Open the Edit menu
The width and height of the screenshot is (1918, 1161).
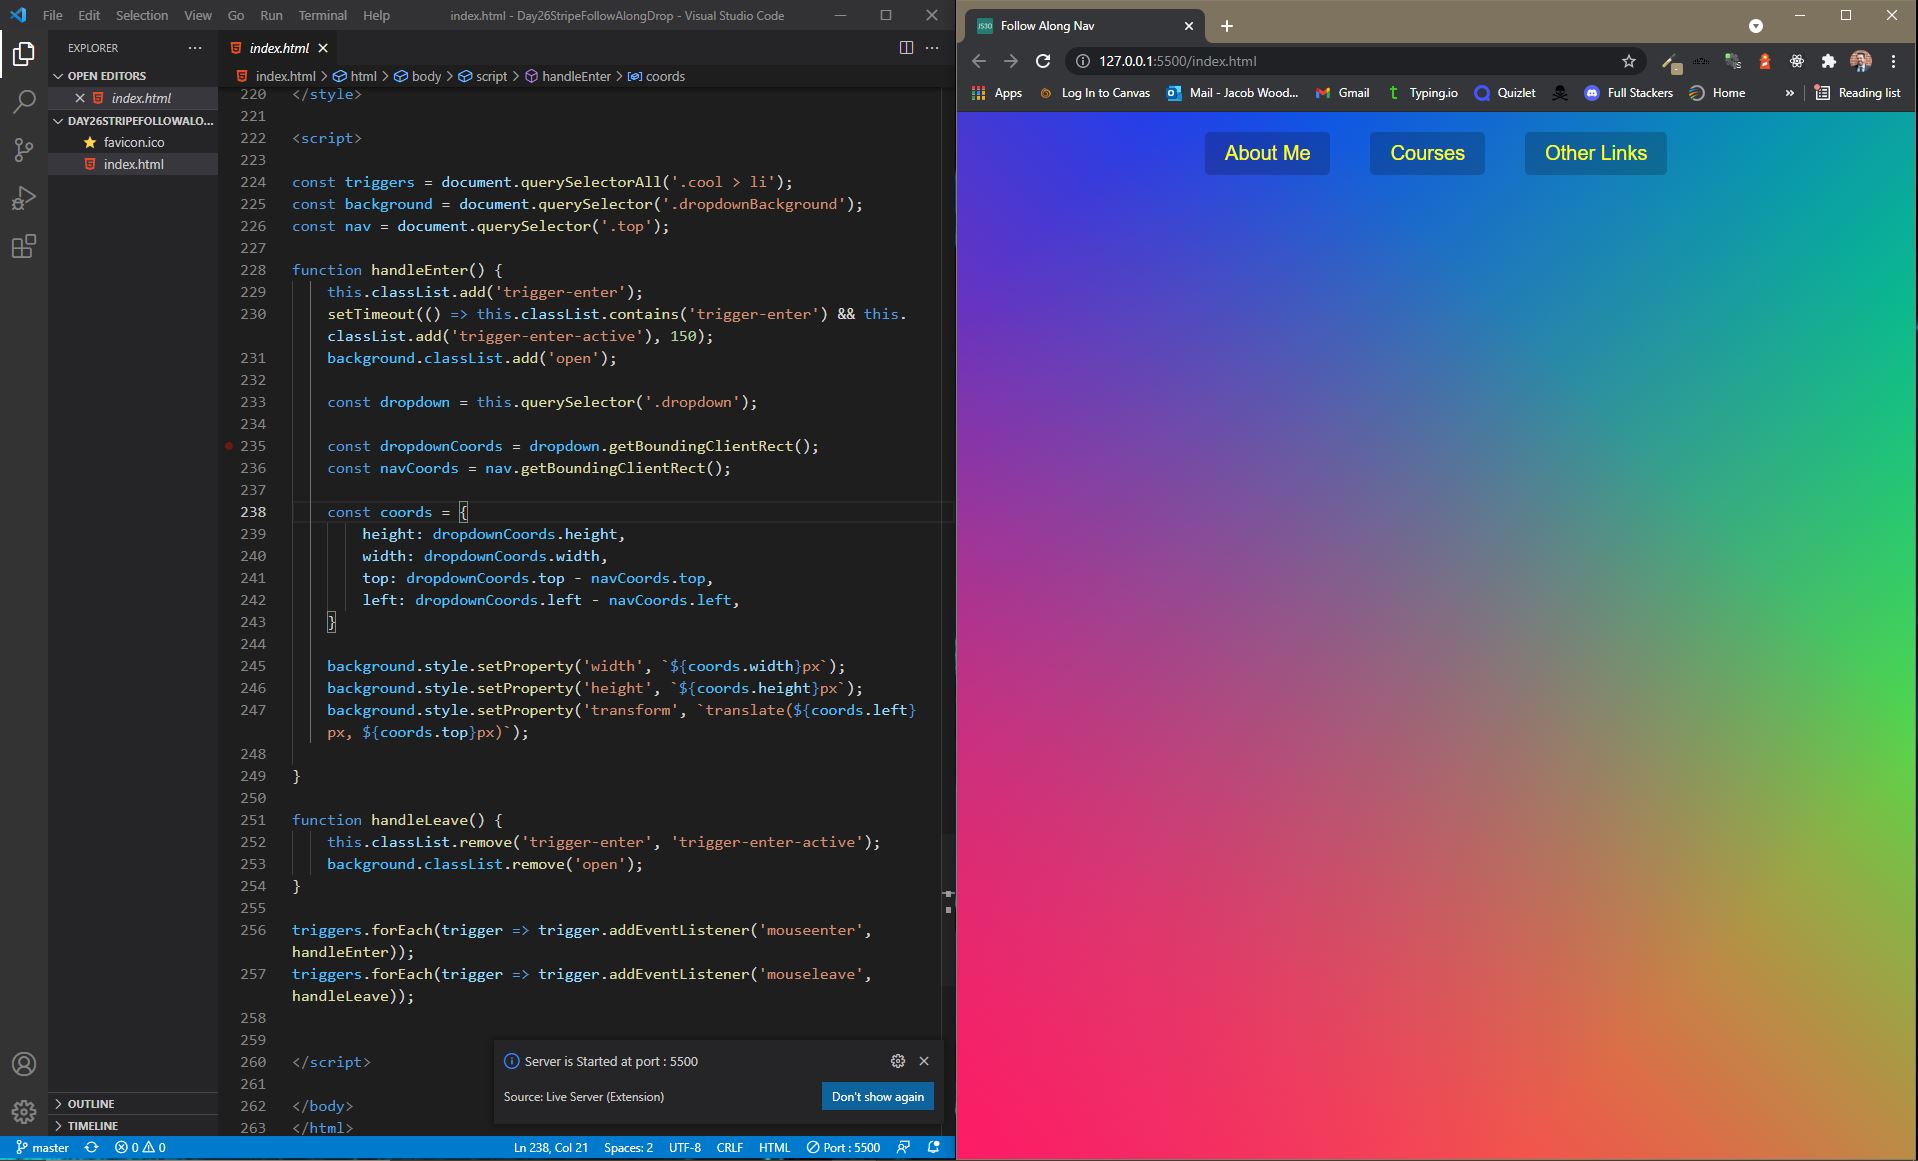point(89,15)
